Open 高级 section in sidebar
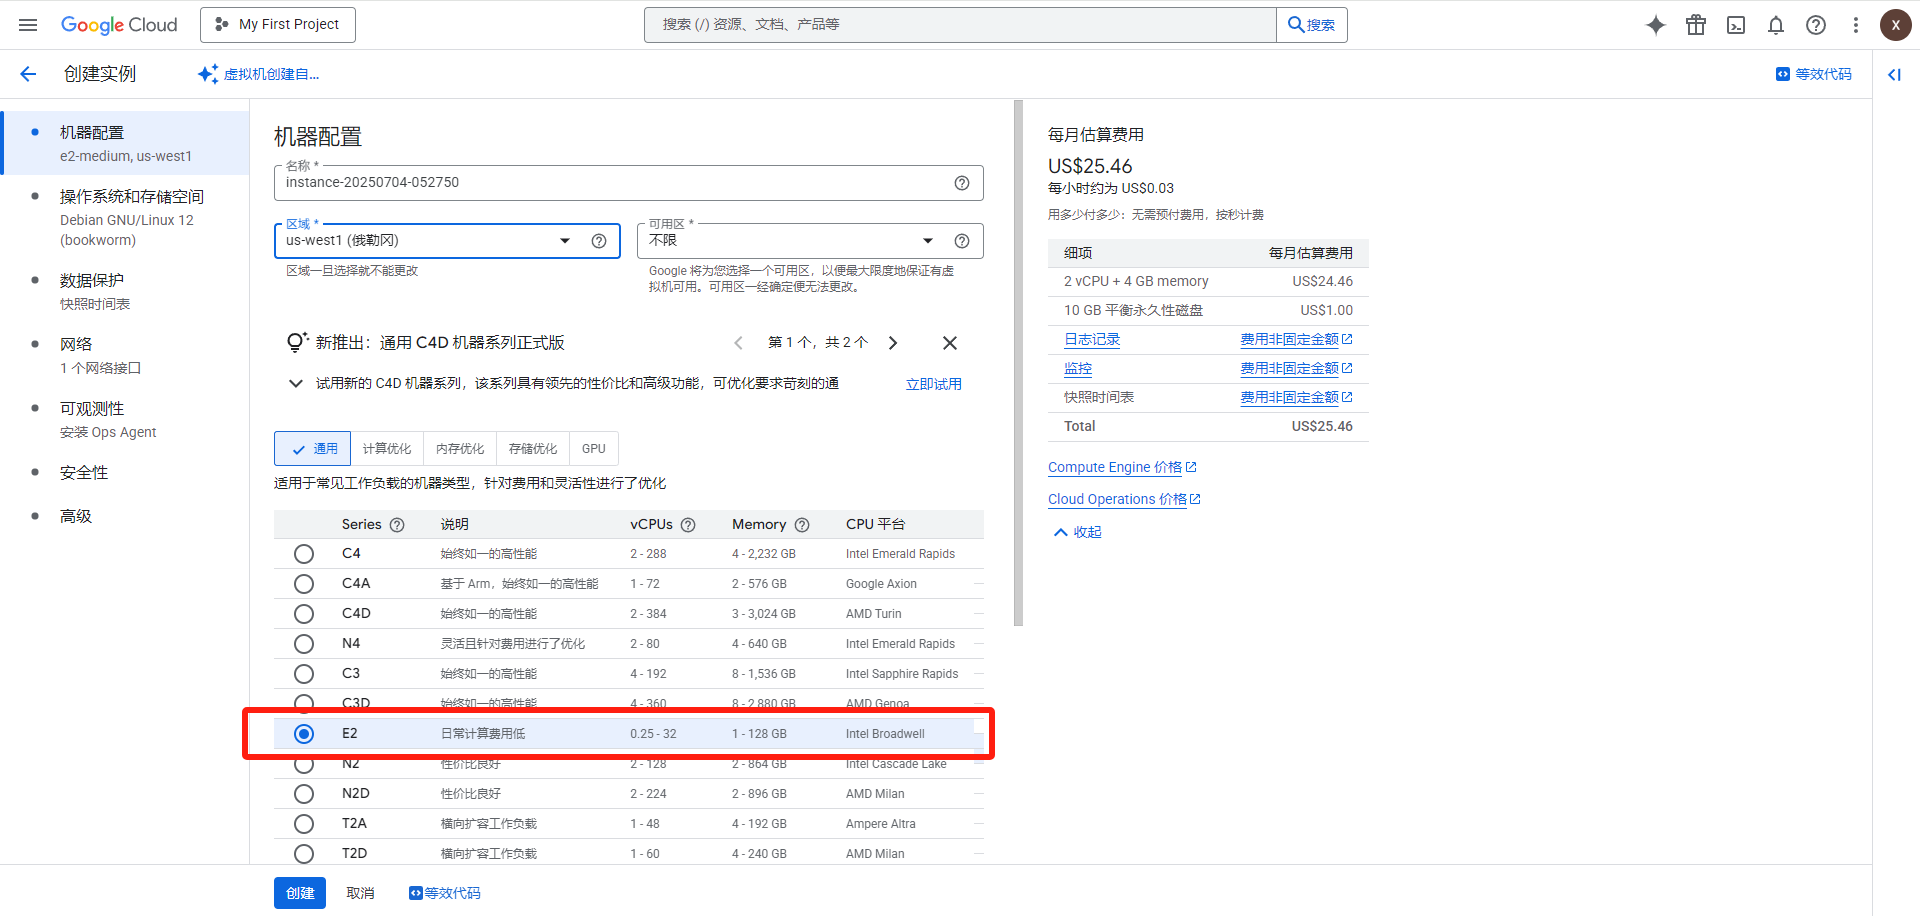The height and width of the screenshot is (916, 1920). [x=126, y=517]
